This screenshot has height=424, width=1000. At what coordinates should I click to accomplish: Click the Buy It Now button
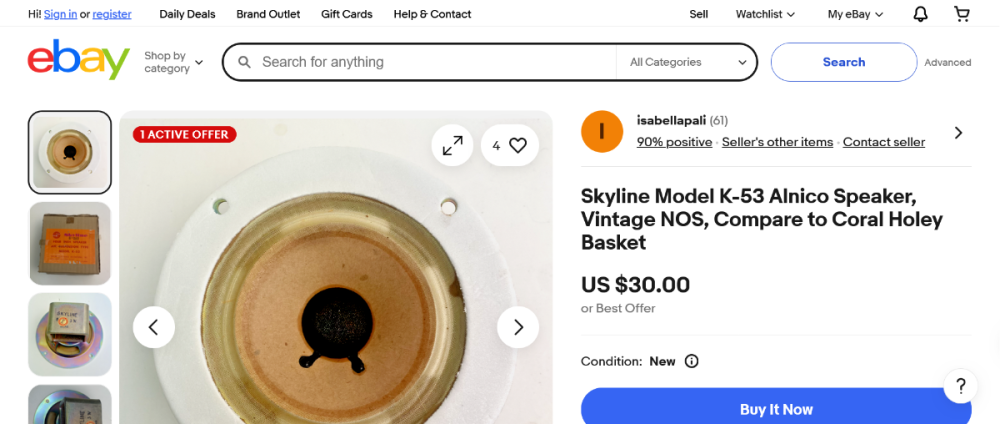776,409
